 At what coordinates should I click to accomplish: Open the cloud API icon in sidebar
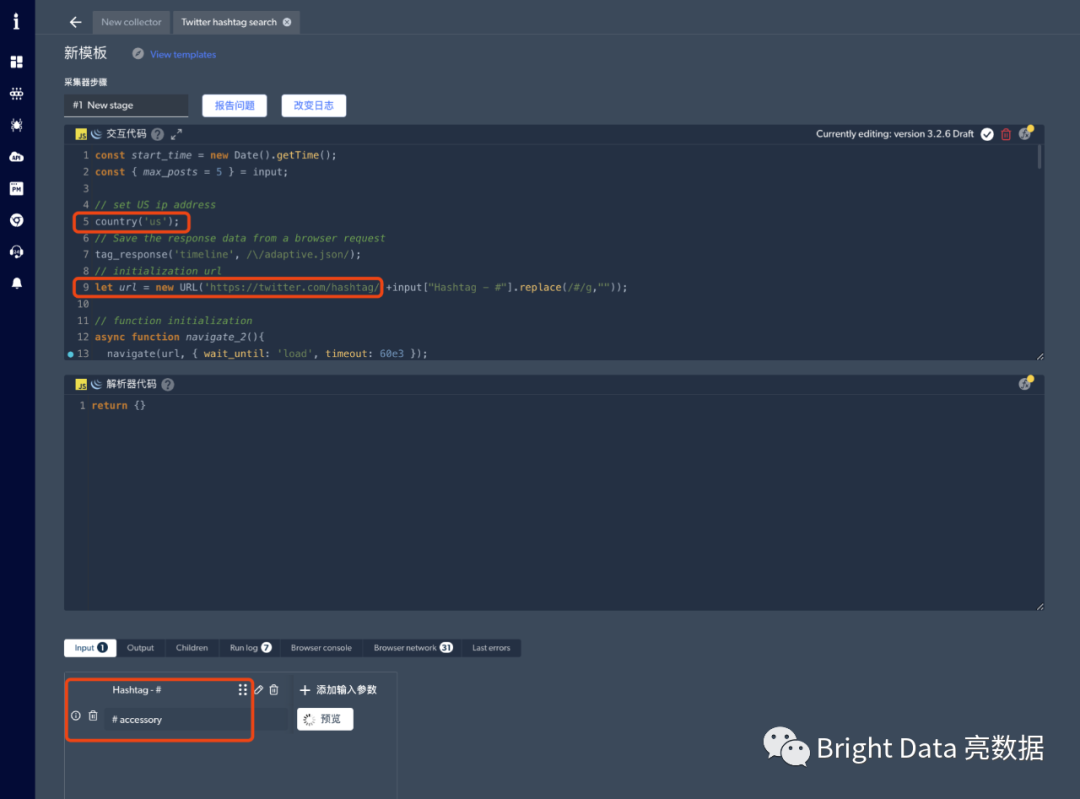[17, 157]
